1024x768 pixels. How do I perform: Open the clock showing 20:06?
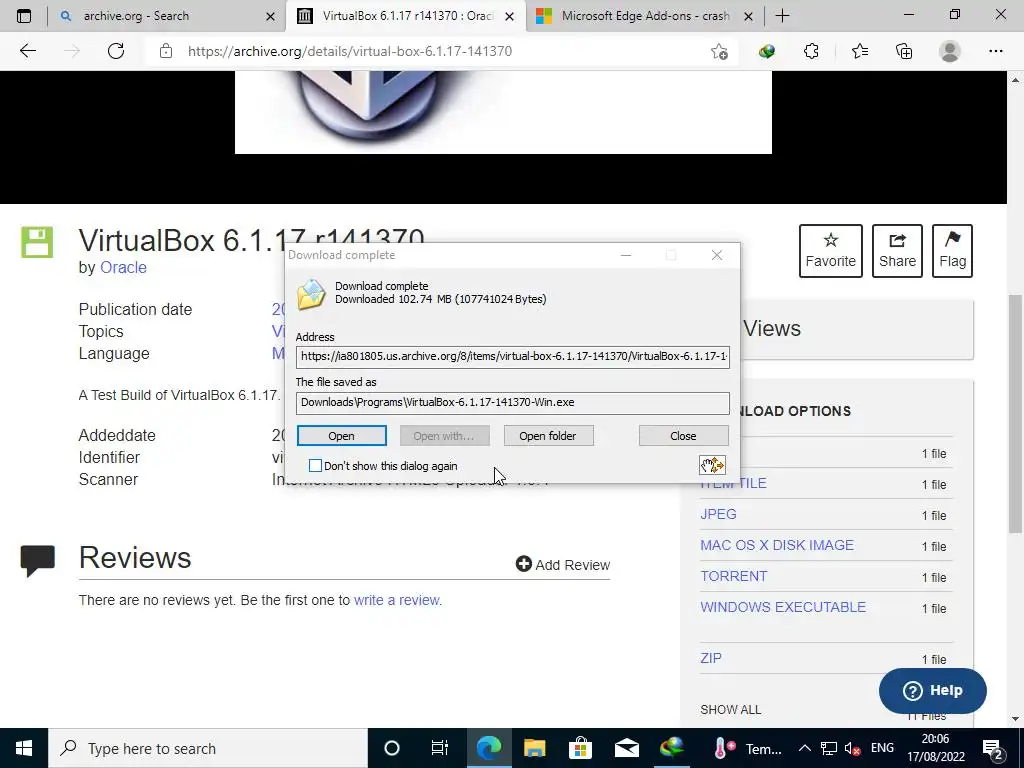coord(935,748)
